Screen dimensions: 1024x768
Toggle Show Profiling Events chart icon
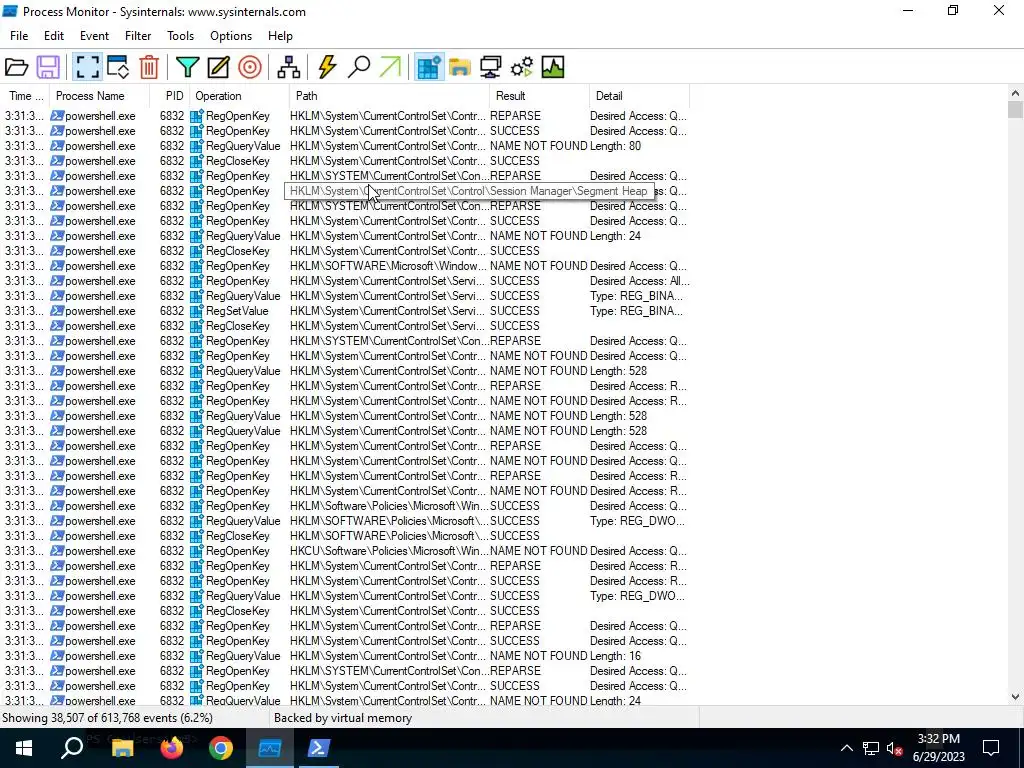(552, 67)
